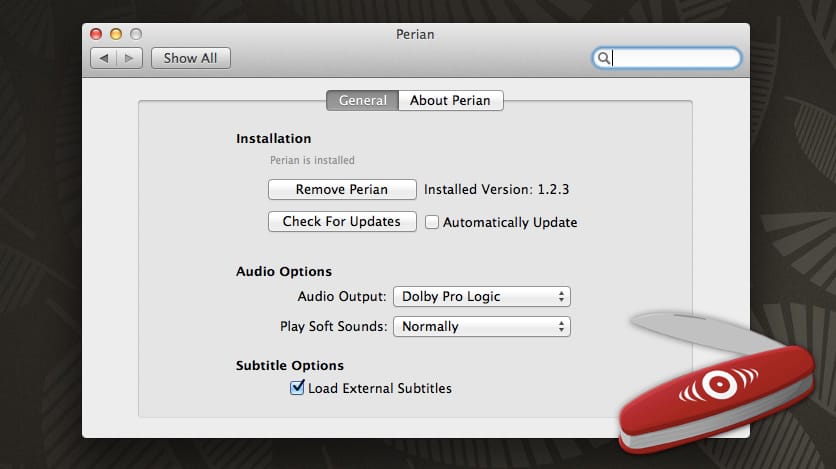Minimize window with the yellow button
This screenshot has width=836, height=469.
[116, 34]
